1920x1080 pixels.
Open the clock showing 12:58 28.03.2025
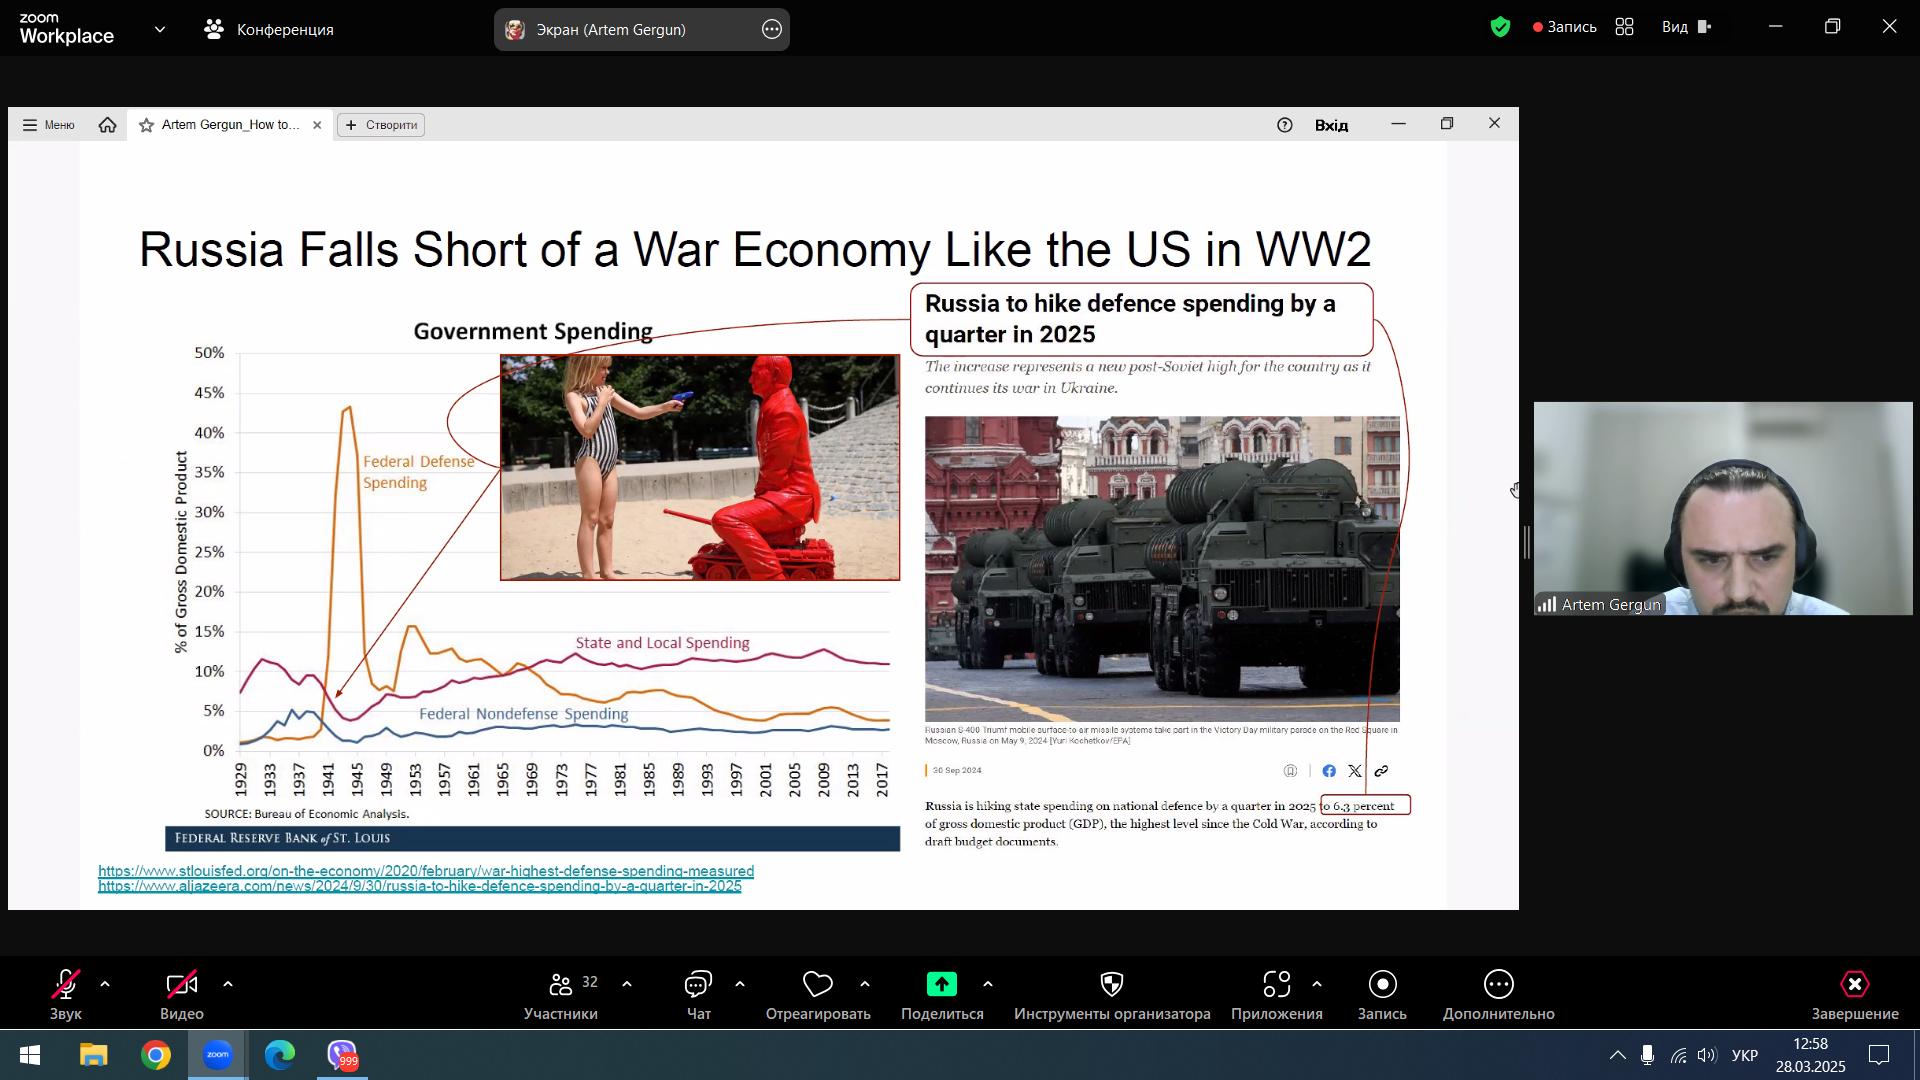tap(1810, 1056)
